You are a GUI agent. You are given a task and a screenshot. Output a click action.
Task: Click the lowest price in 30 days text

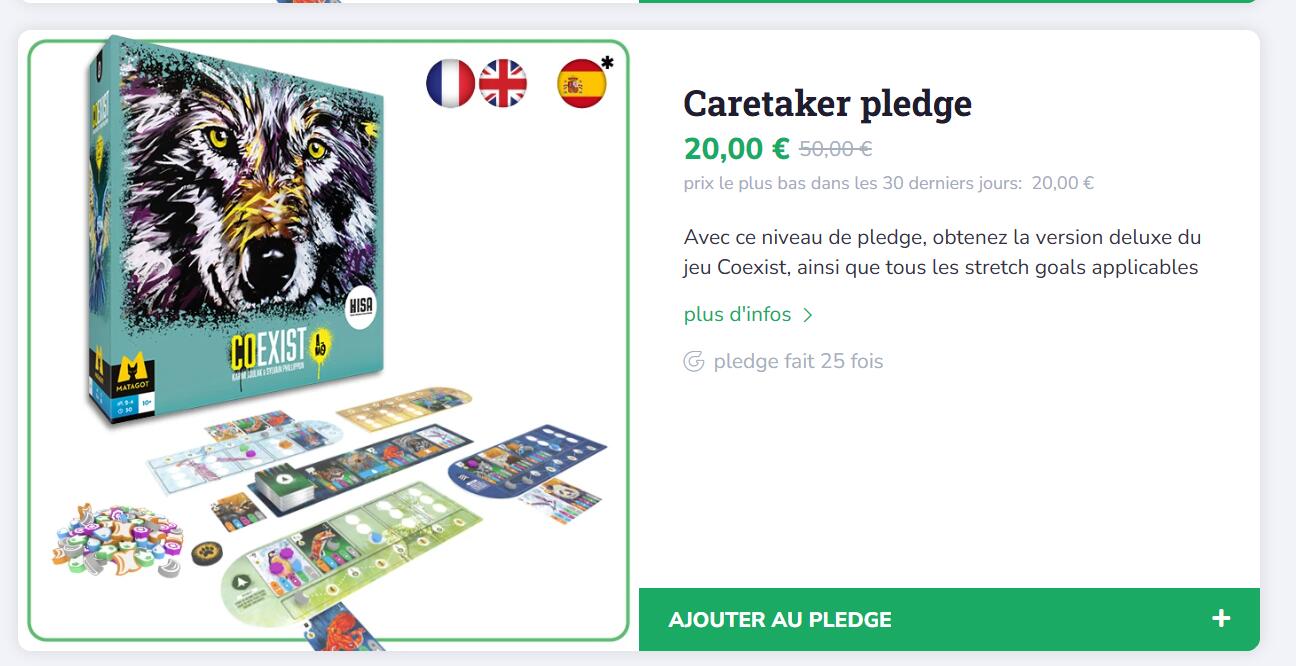[888, 183]
